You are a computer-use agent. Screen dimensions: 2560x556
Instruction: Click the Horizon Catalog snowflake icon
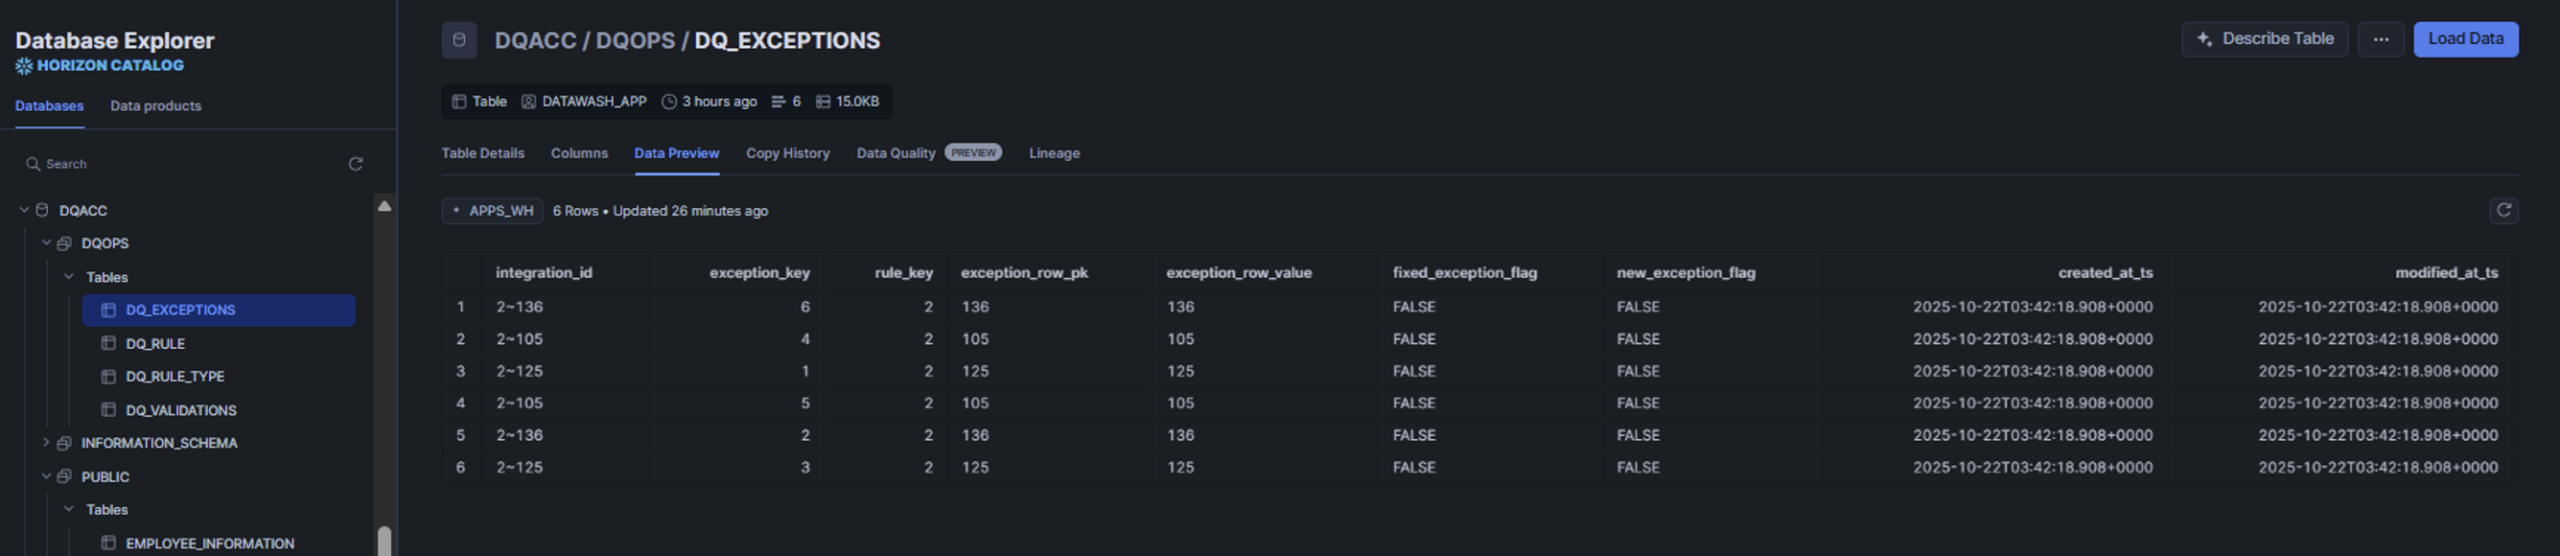24,66
